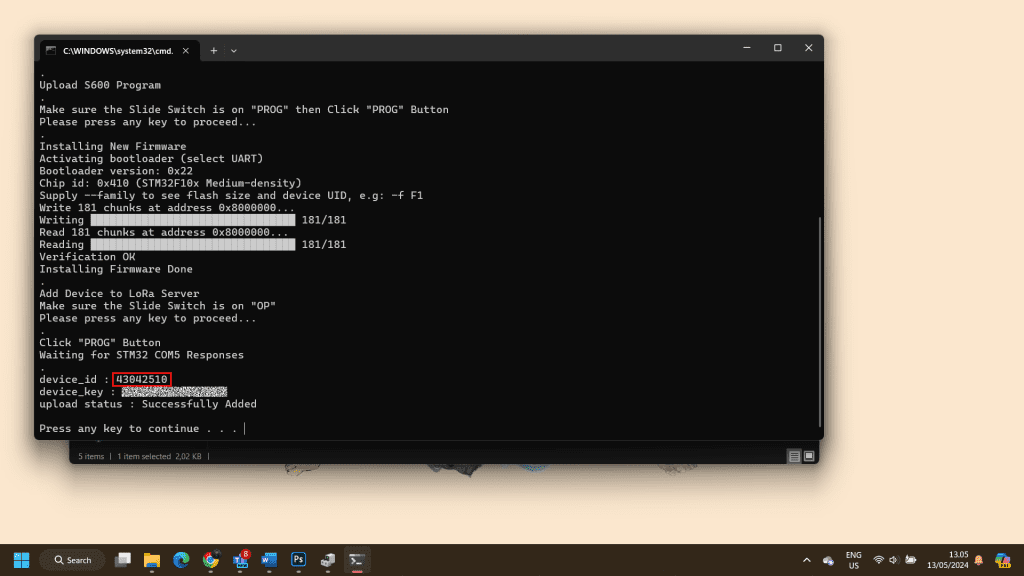The image size is (1024, 576).
Task: Launch Microsoft Edge from the taskbar
Action: [x=181, y=560]
